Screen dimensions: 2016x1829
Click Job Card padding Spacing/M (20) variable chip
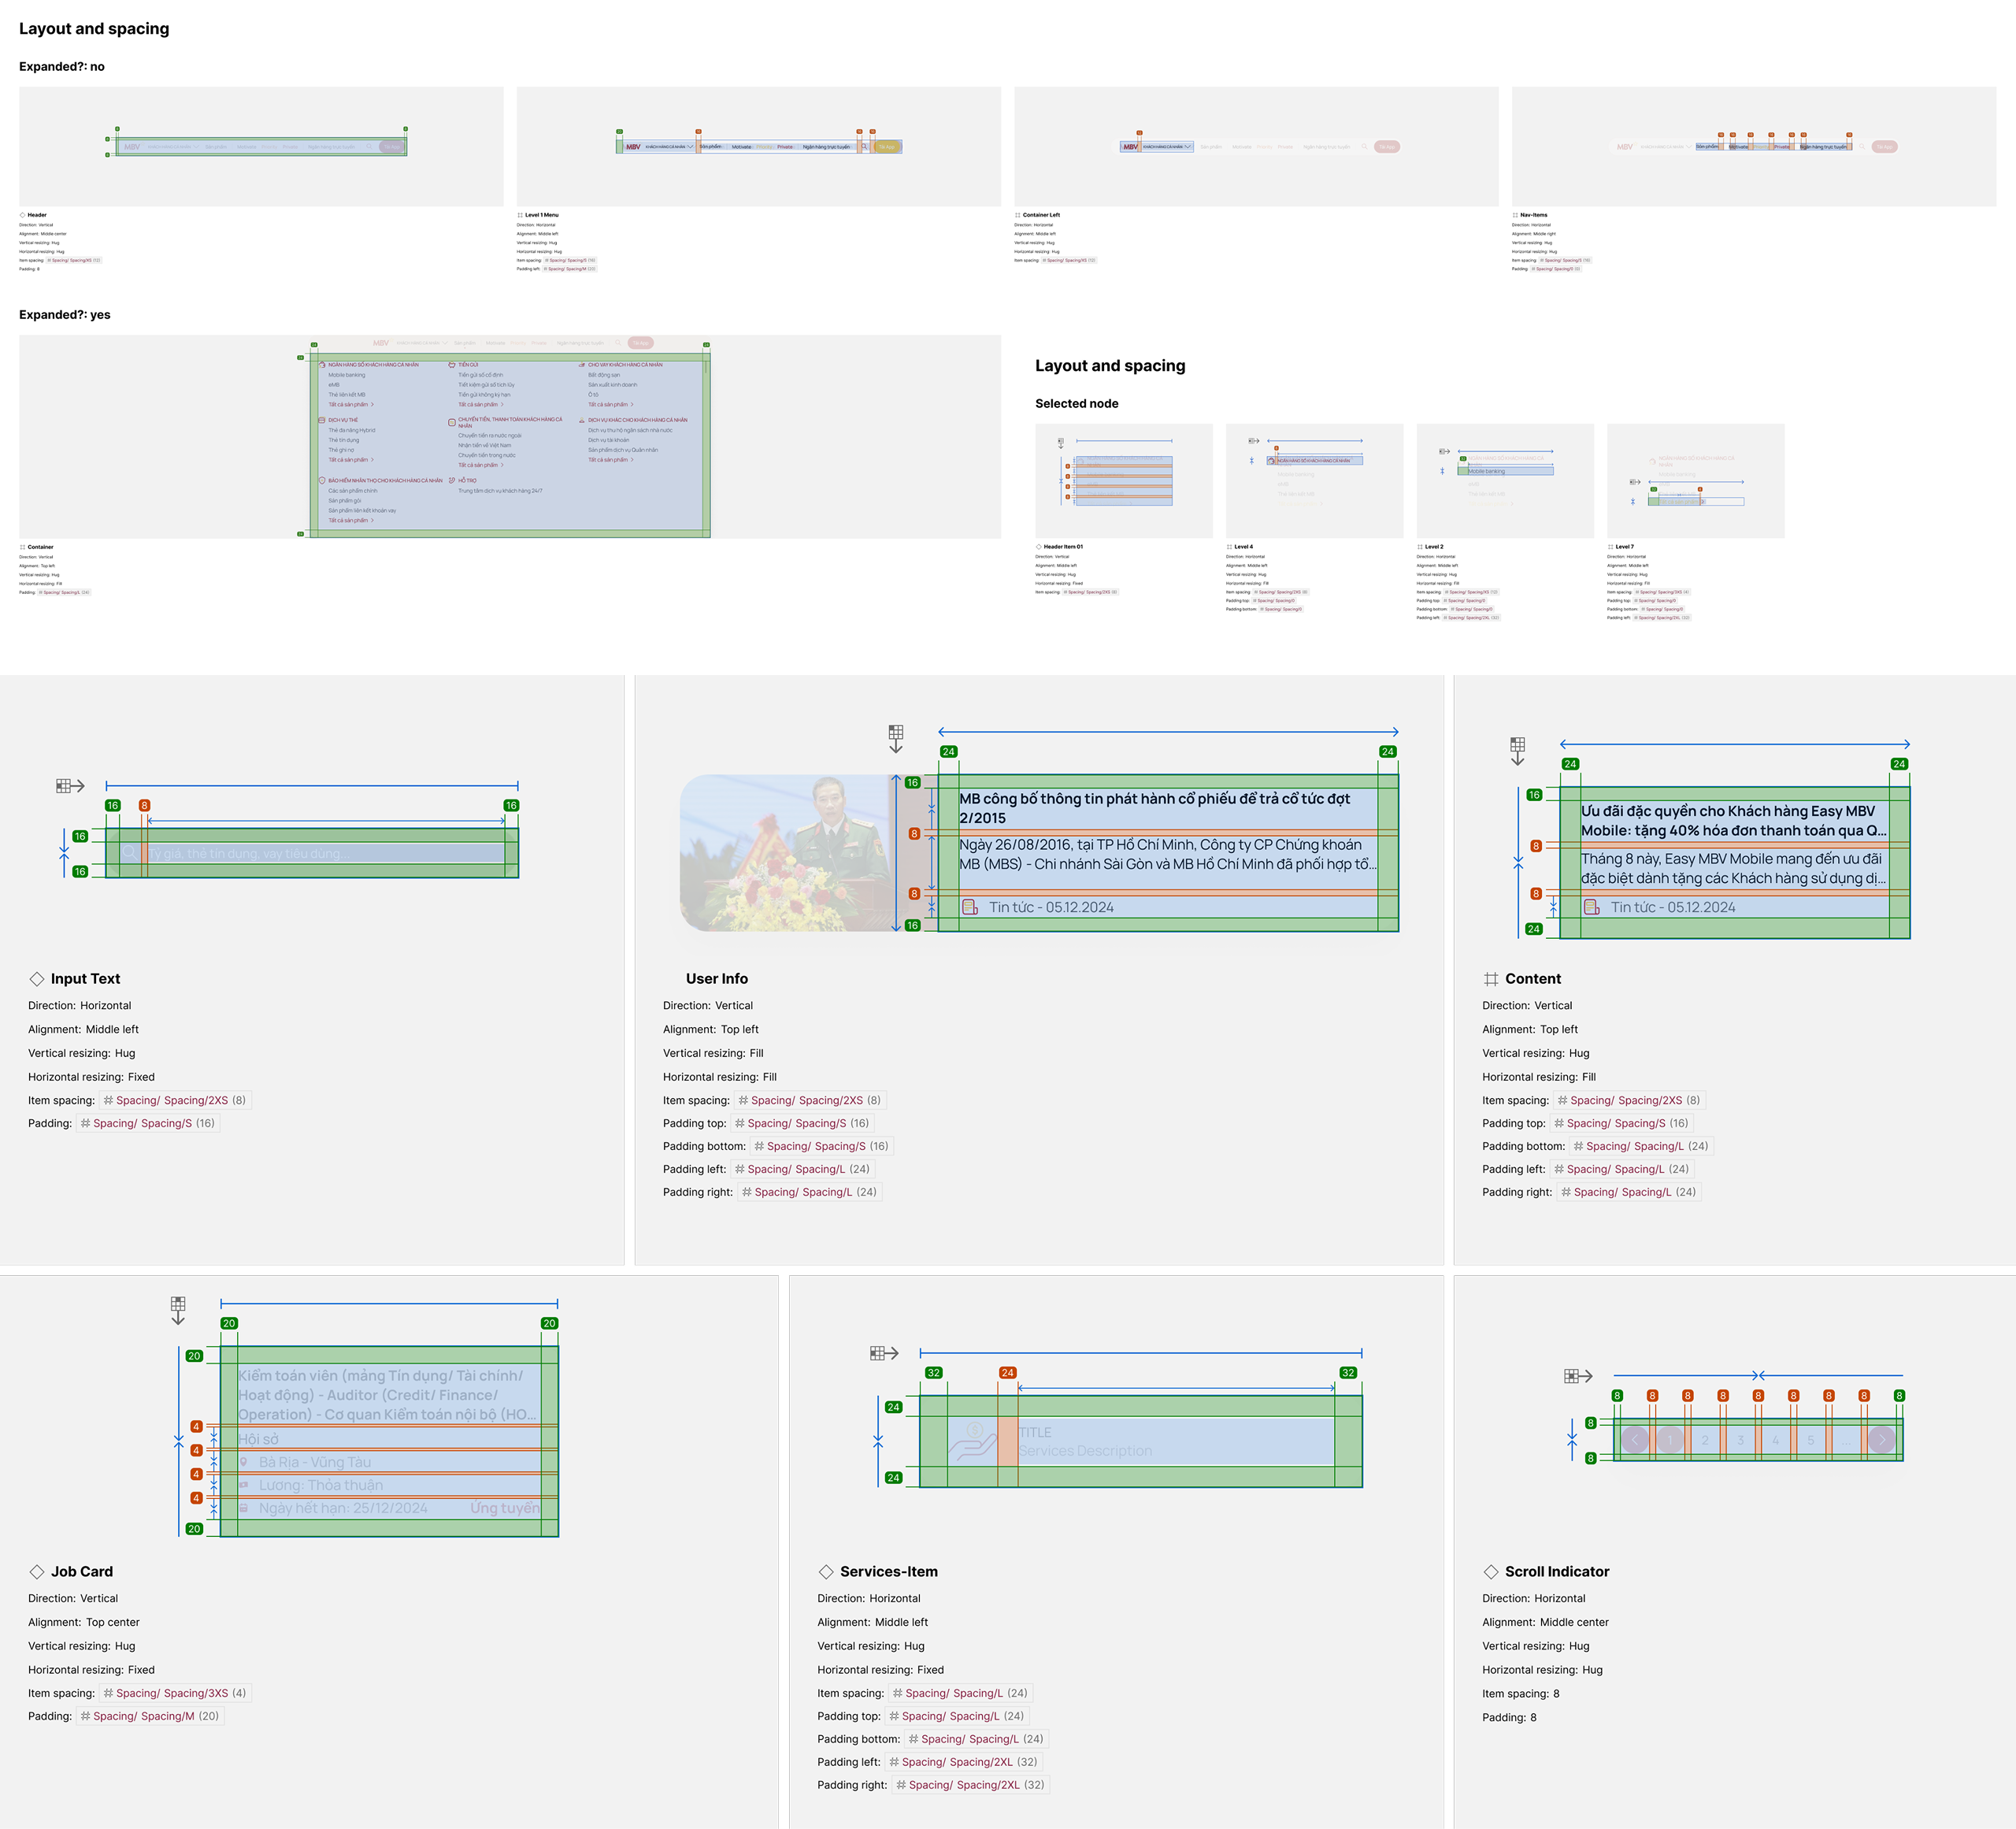(150, 1716)
